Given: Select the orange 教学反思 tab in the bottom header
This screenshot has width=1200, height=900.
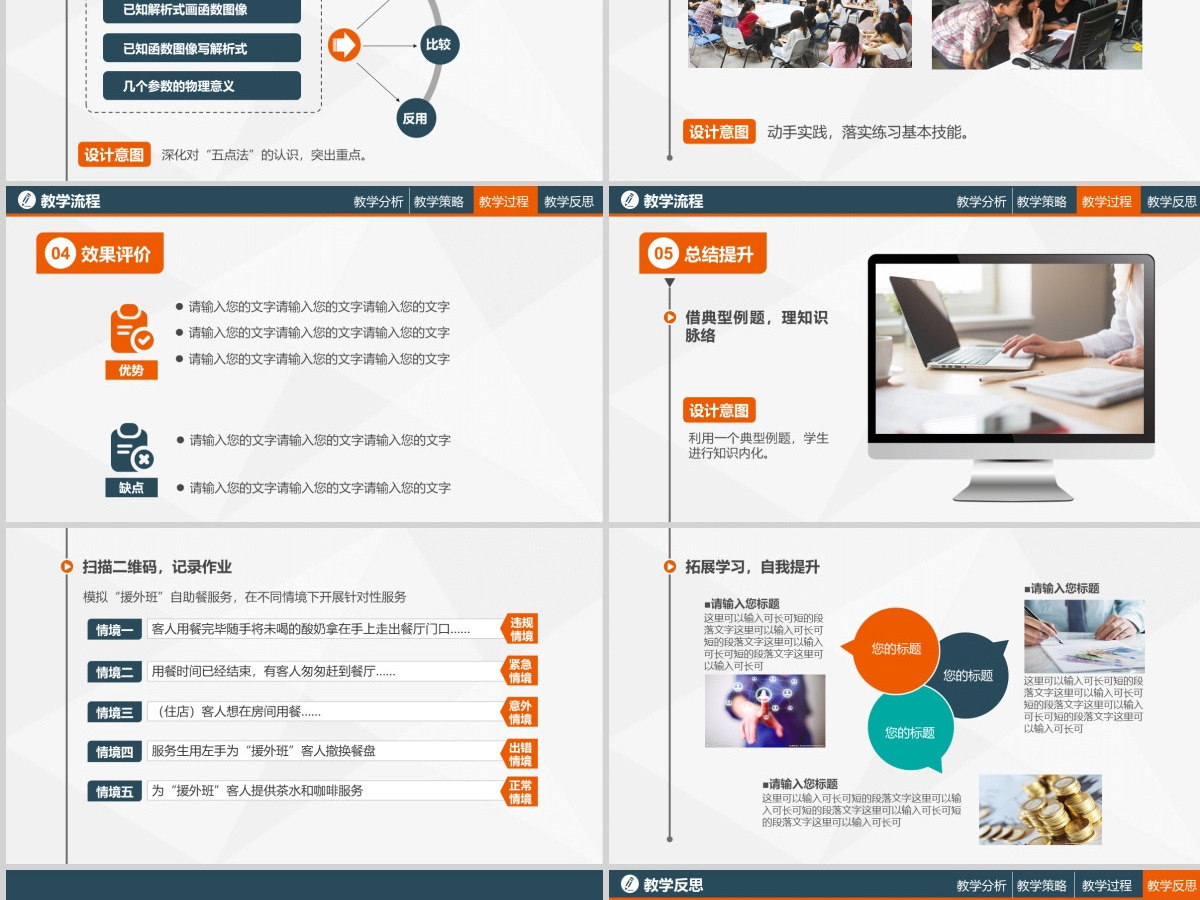Looking at the screenshot, I should pos(1171,885).
